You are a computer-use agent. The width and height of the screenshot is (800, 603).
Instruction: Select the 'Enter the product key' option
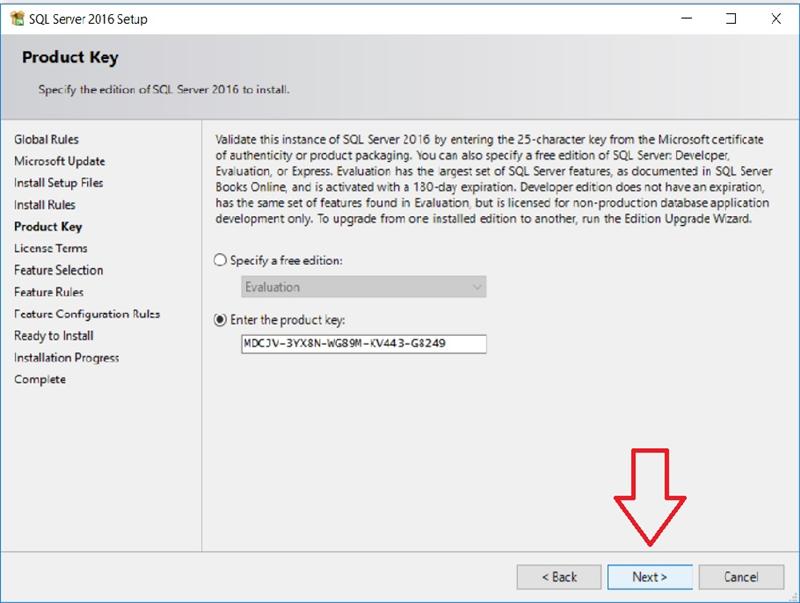click(221, 320)
